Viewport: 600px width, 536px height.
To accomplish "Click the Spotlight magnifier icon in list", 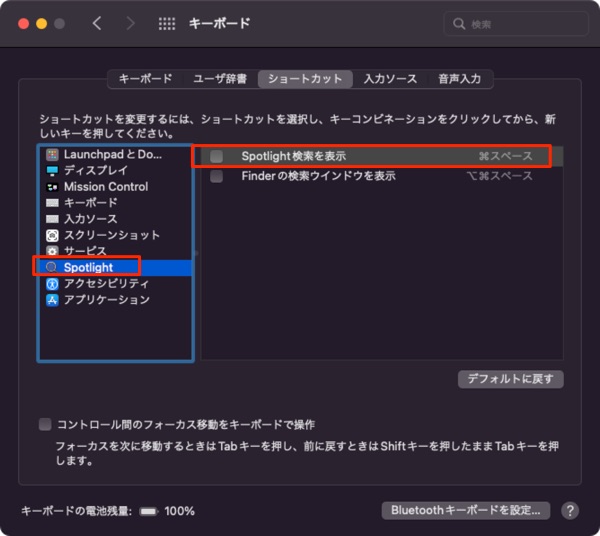I will [x=51, y=267].
